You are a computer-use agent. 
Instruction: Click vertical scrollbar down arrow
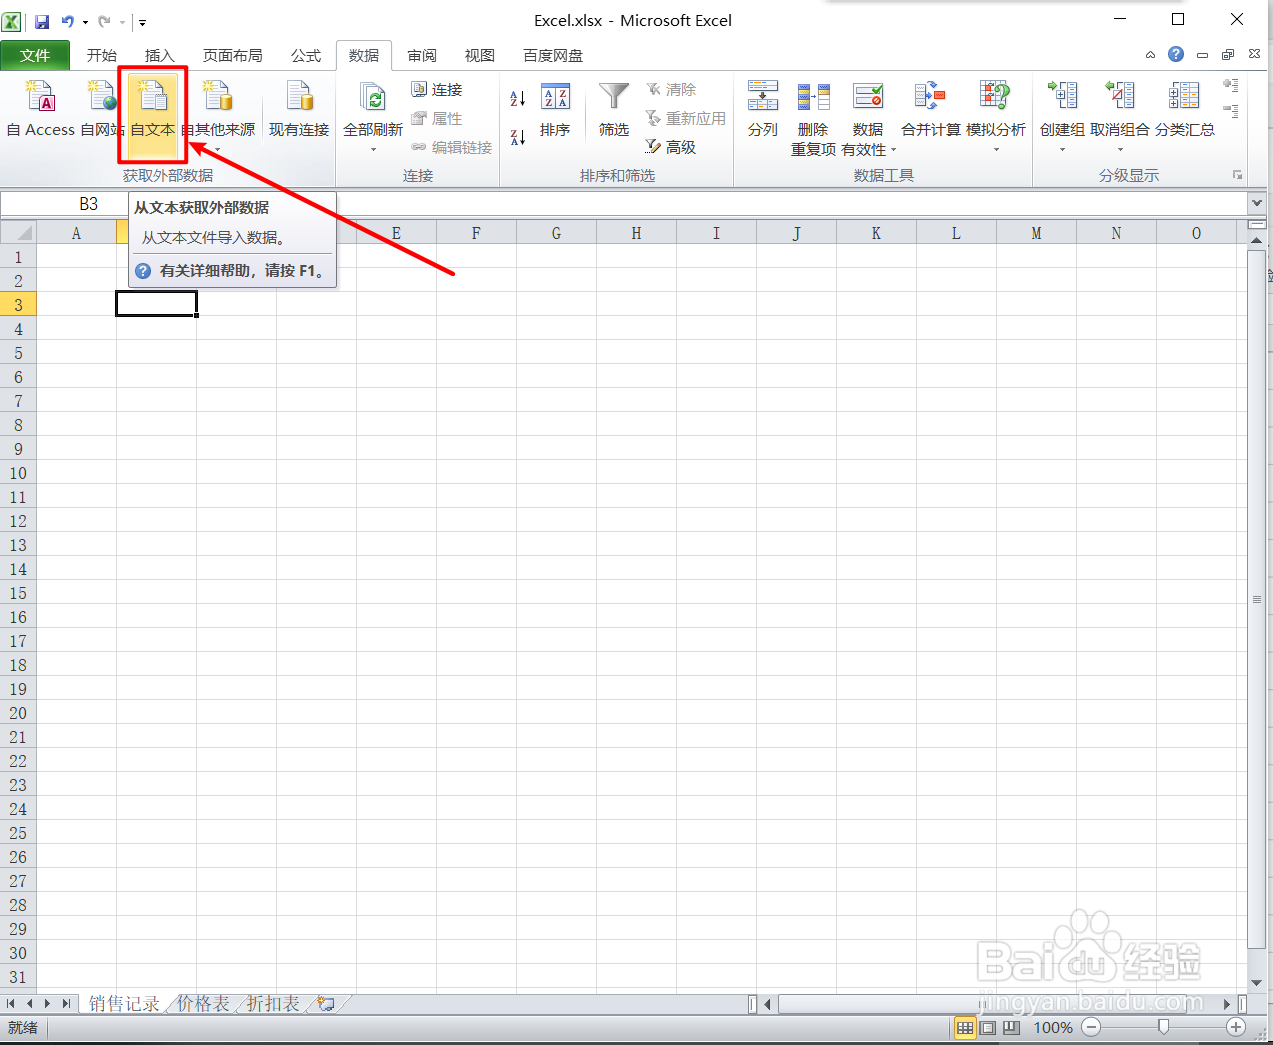pyautogui.click(x=1257, y=983)
